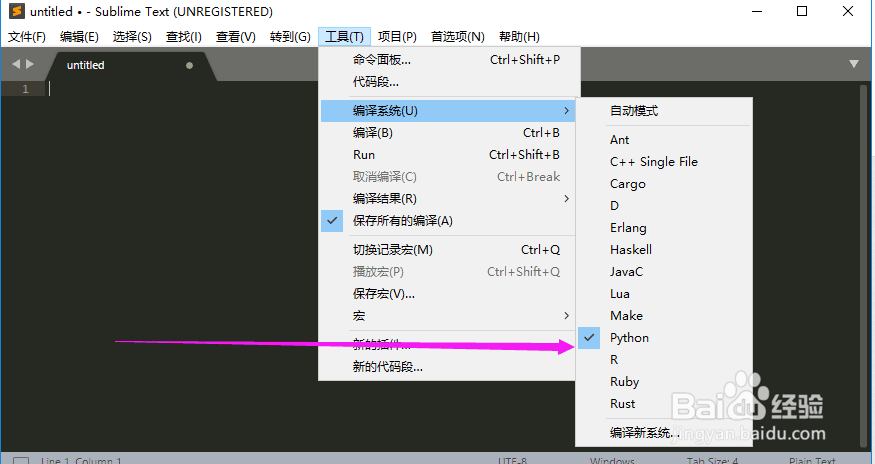Select D build system

click(x=664, y=206)
